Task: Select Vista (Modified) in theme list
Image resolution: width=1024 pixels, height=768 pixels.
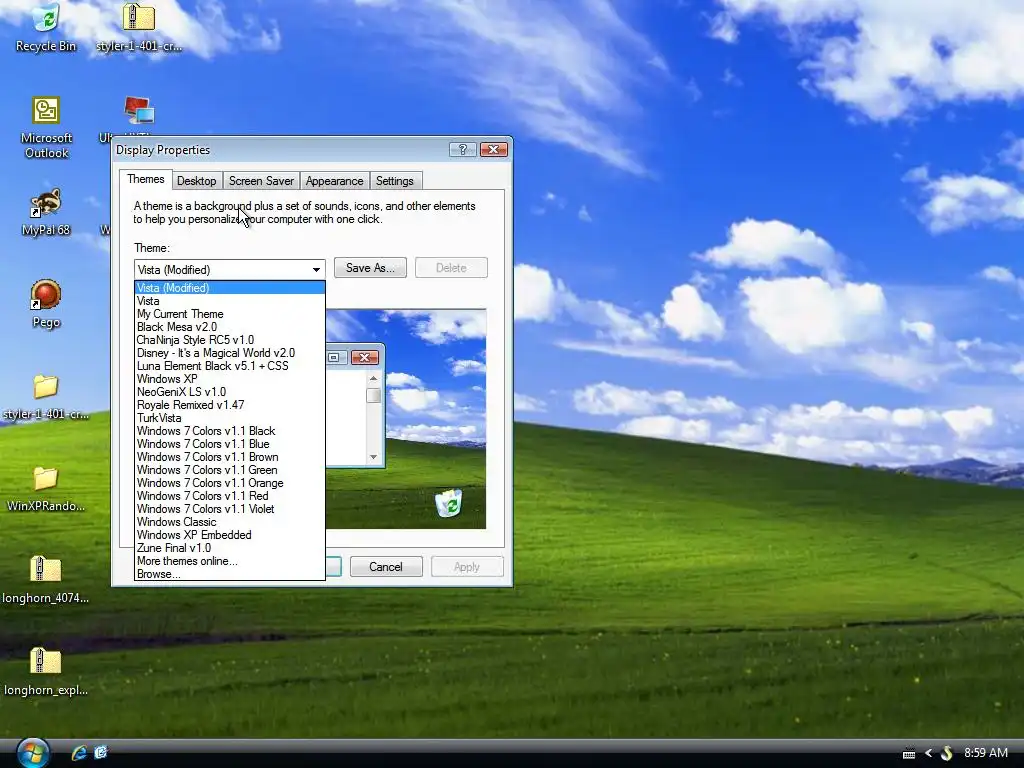Action: point(230,288)
